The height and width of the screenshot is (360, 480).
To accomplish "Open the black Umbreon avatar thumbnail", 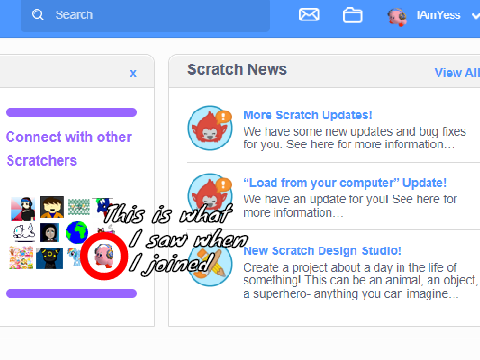I will (49, 258).
